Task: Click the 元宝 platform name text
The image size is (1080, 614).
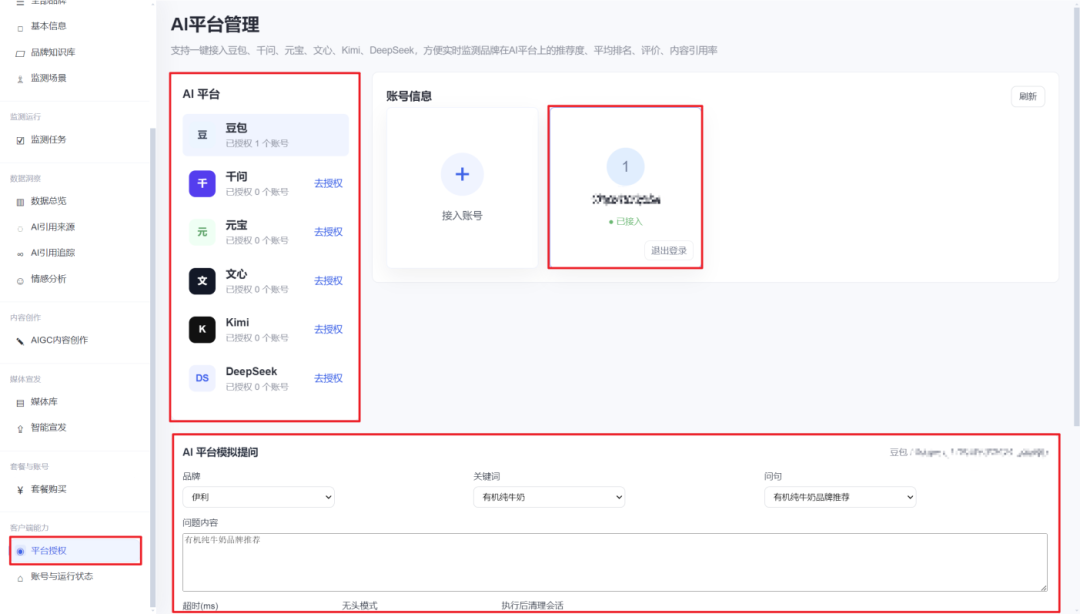Action: point(236,225)
